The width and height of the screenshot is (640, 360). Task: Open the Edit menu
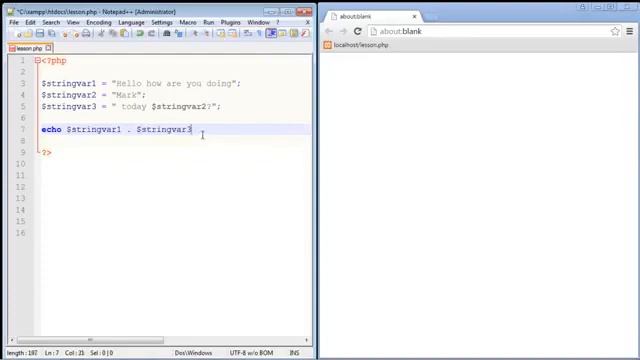pyautogui.click(x=30, y=22)
